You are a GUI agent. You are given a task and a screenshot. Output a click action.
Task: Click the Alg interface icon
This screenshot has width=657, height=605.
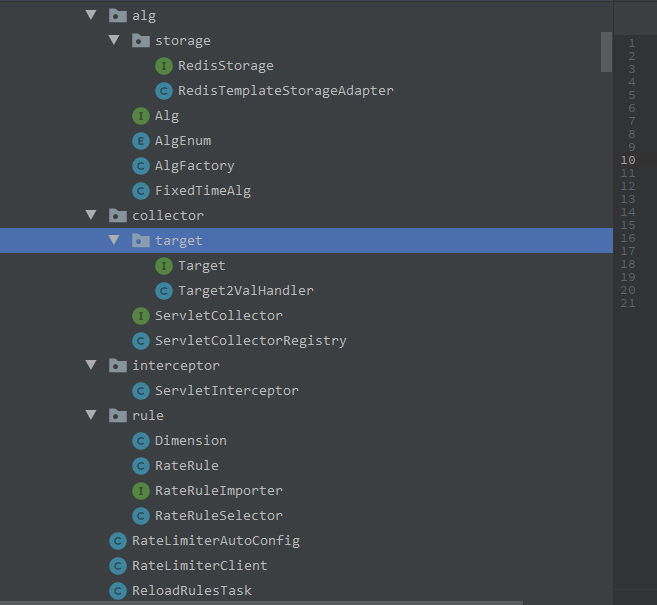click(x=141, y=116)
